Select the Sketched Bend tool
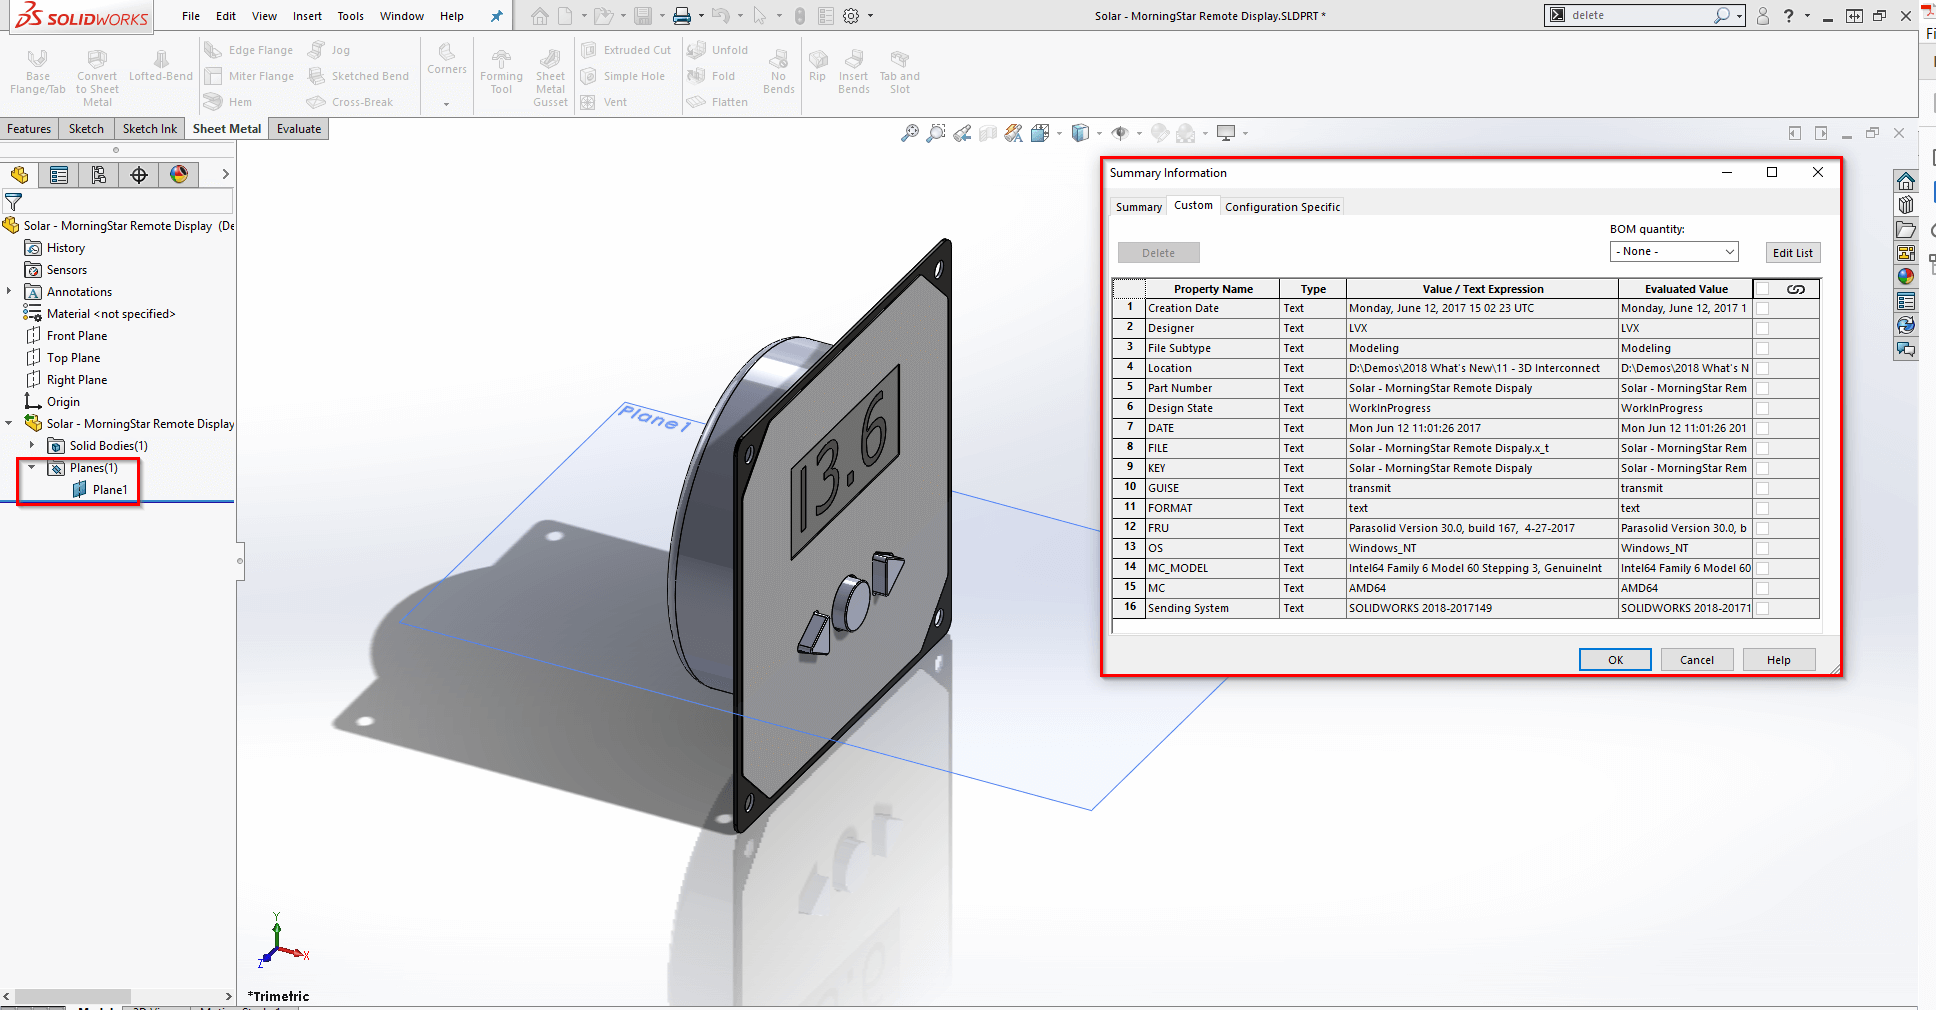This screenshot has width=1936, height=1010. [x=358, y=76]
